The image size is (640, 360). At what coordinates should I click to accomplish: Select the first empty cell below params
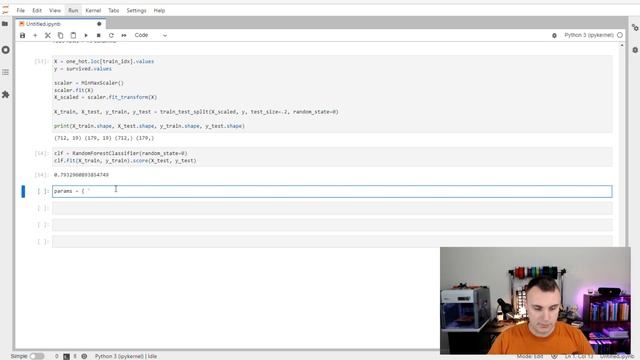click(x=332, y=209)
